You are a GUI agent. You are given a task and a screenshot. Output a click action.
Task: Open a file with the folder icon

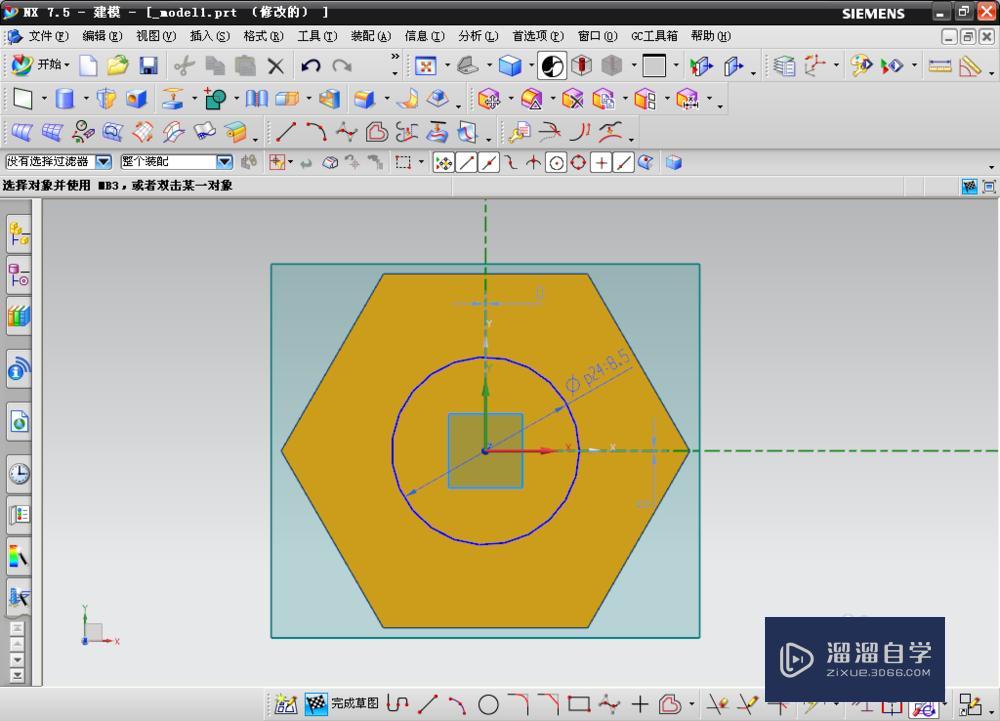118,65
